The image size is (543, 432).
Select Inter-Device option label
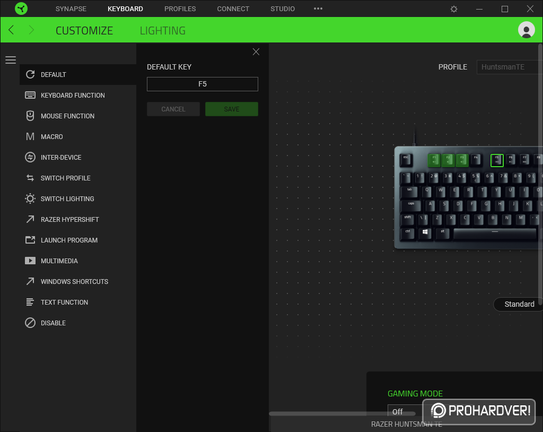click(x=61, y=158)
